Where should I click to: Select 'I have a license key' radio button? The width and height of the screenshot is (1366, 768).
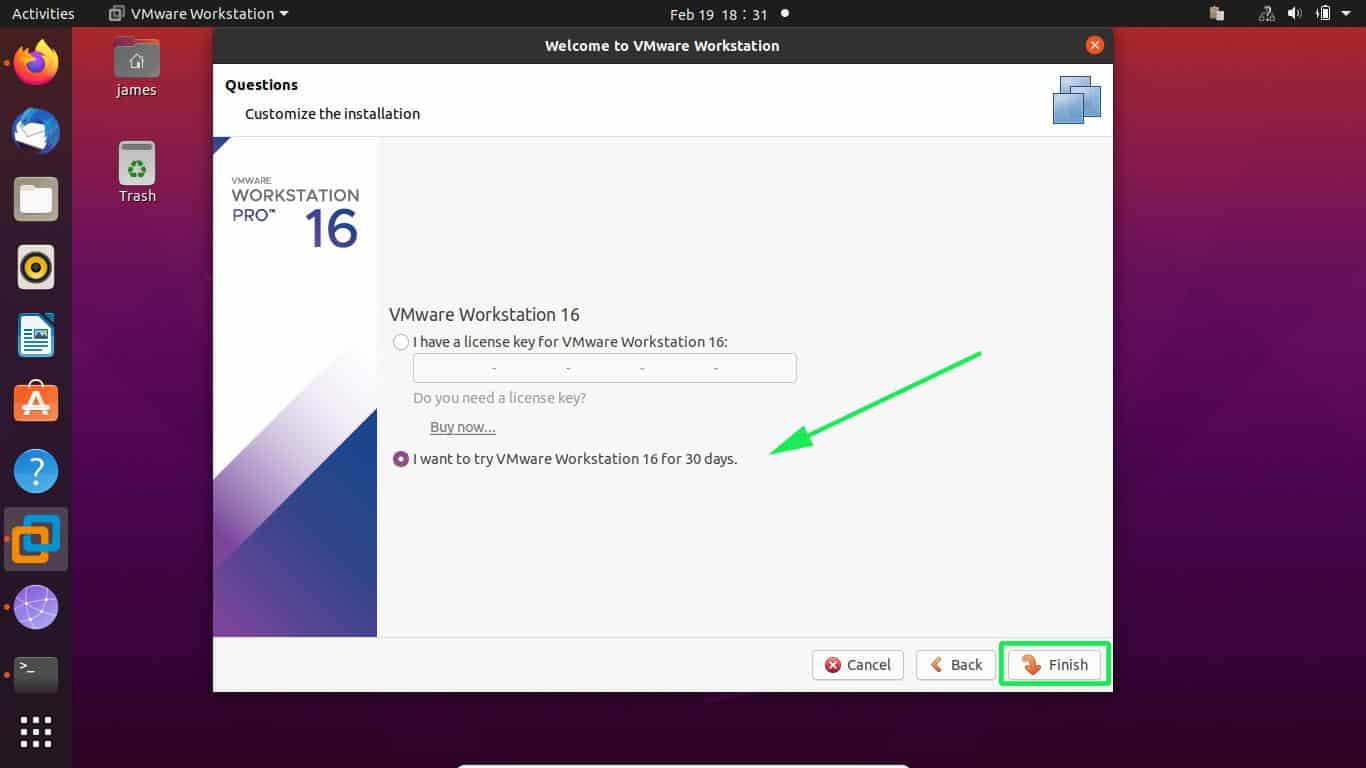point(401,342)
